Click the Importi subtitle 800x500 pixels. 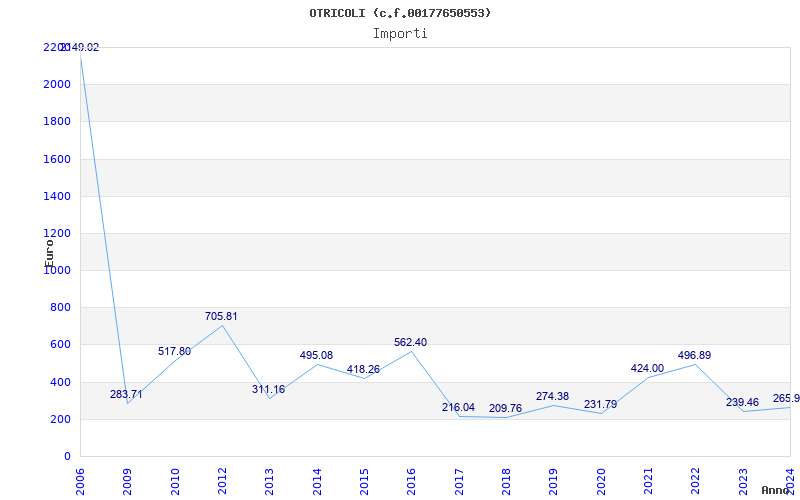(400, 34)
